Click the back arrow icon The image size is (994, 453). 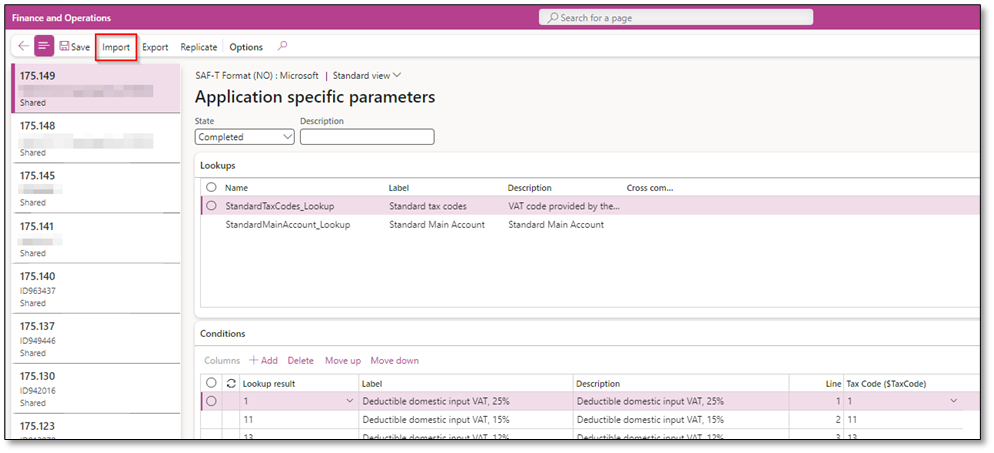[23, 46]
